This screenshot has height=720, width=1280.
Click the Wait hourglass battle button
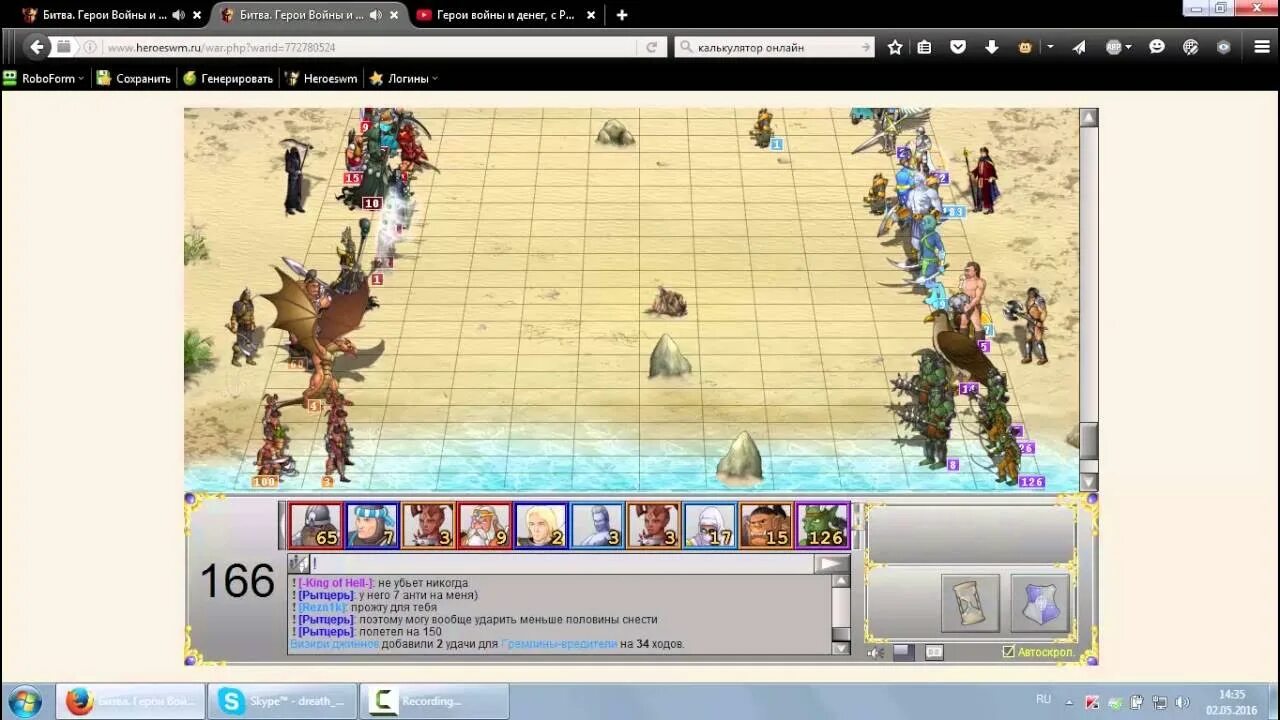pyautogui.click(x=970, y=603)
